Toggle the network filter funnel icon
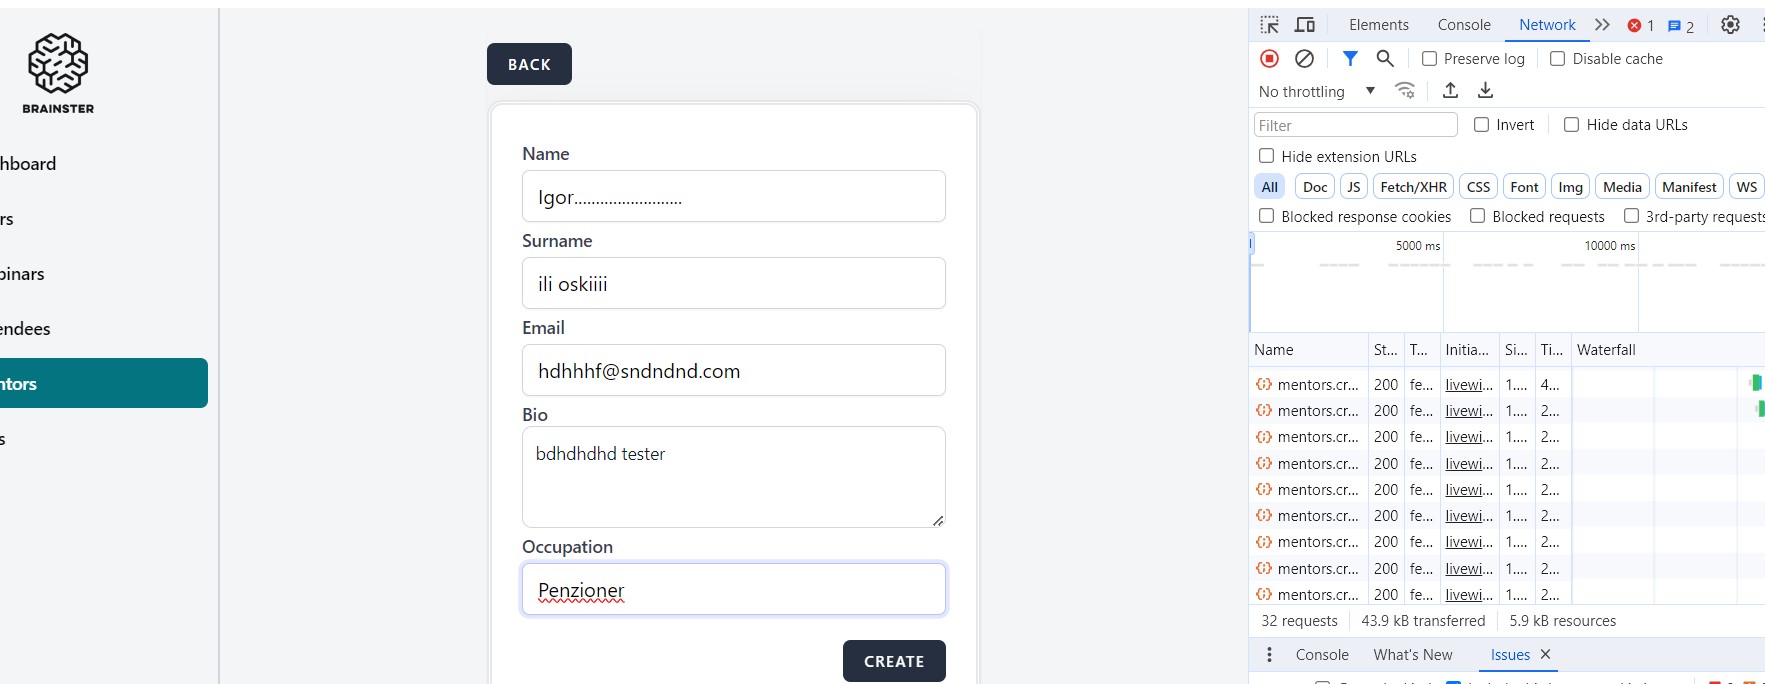The height and width of the screenshot is (684, 1765). pos(1350,59)
